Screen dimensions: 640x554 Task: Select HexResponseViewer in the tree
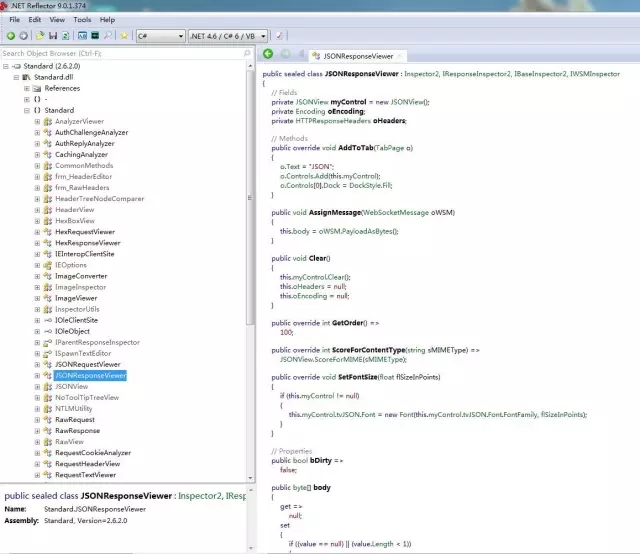tap(88, 243)
